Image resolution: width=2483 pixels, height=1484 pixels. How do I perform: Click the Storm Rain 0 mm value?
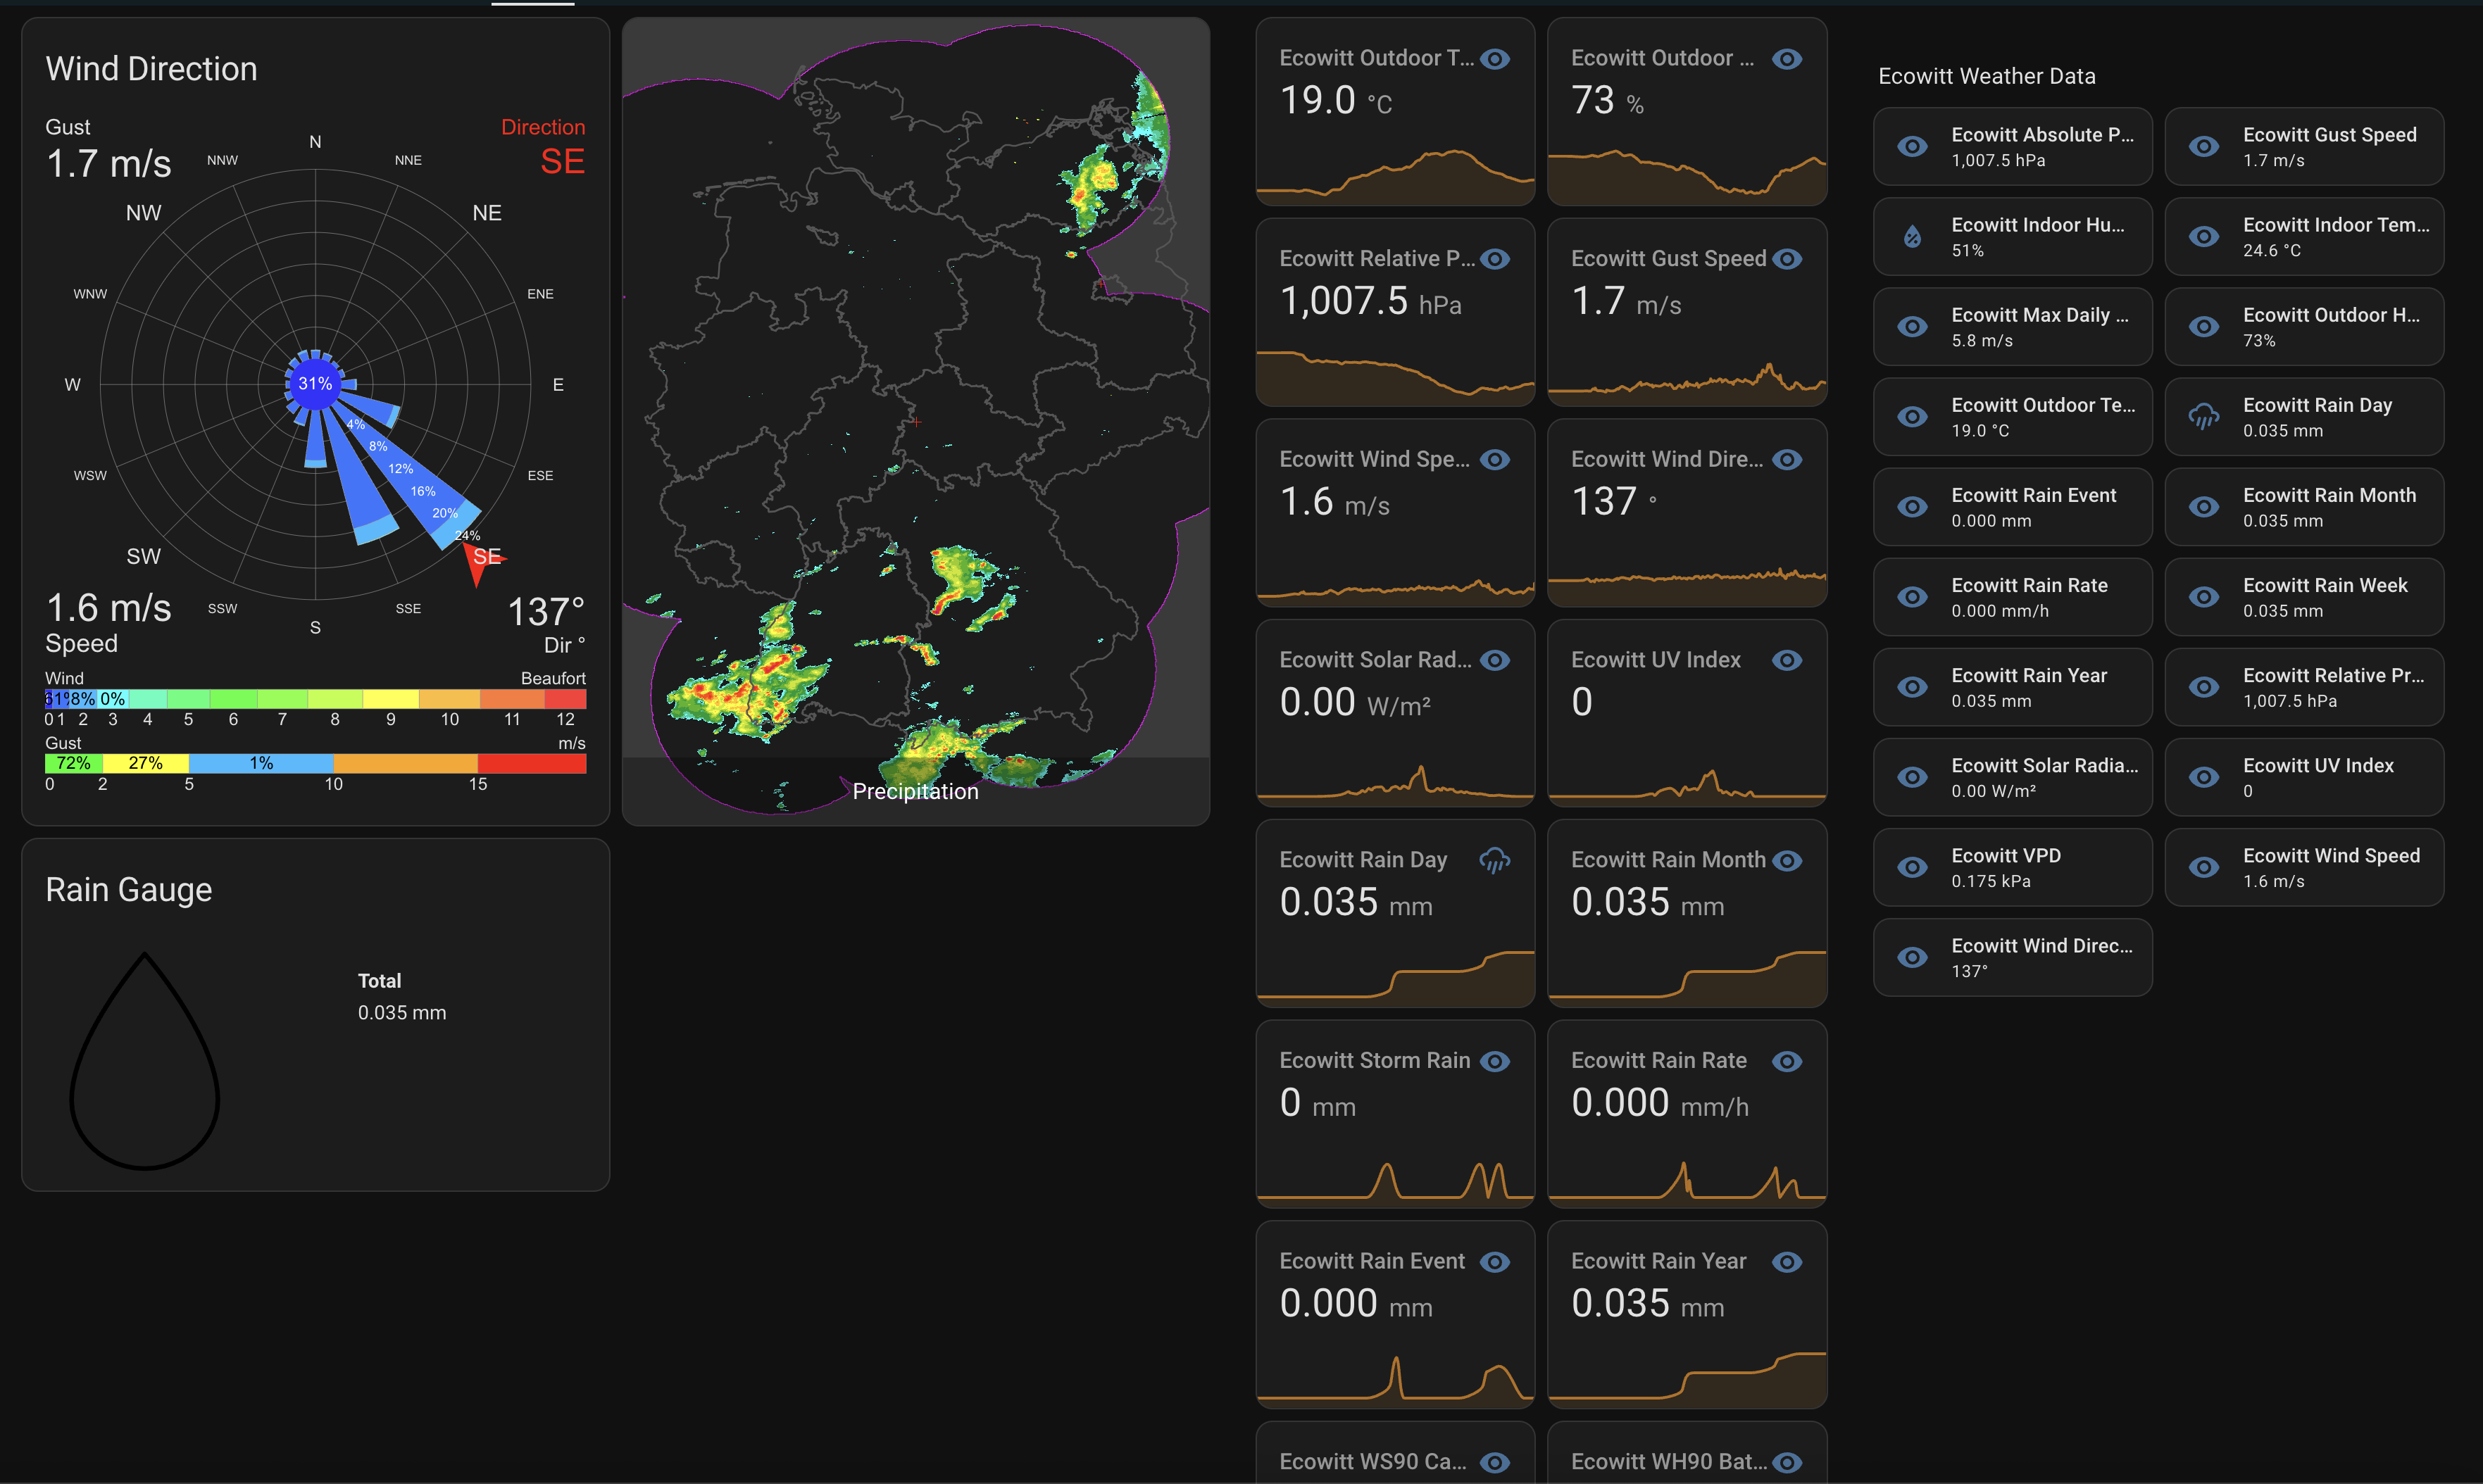click(x=1317, y=1103)
